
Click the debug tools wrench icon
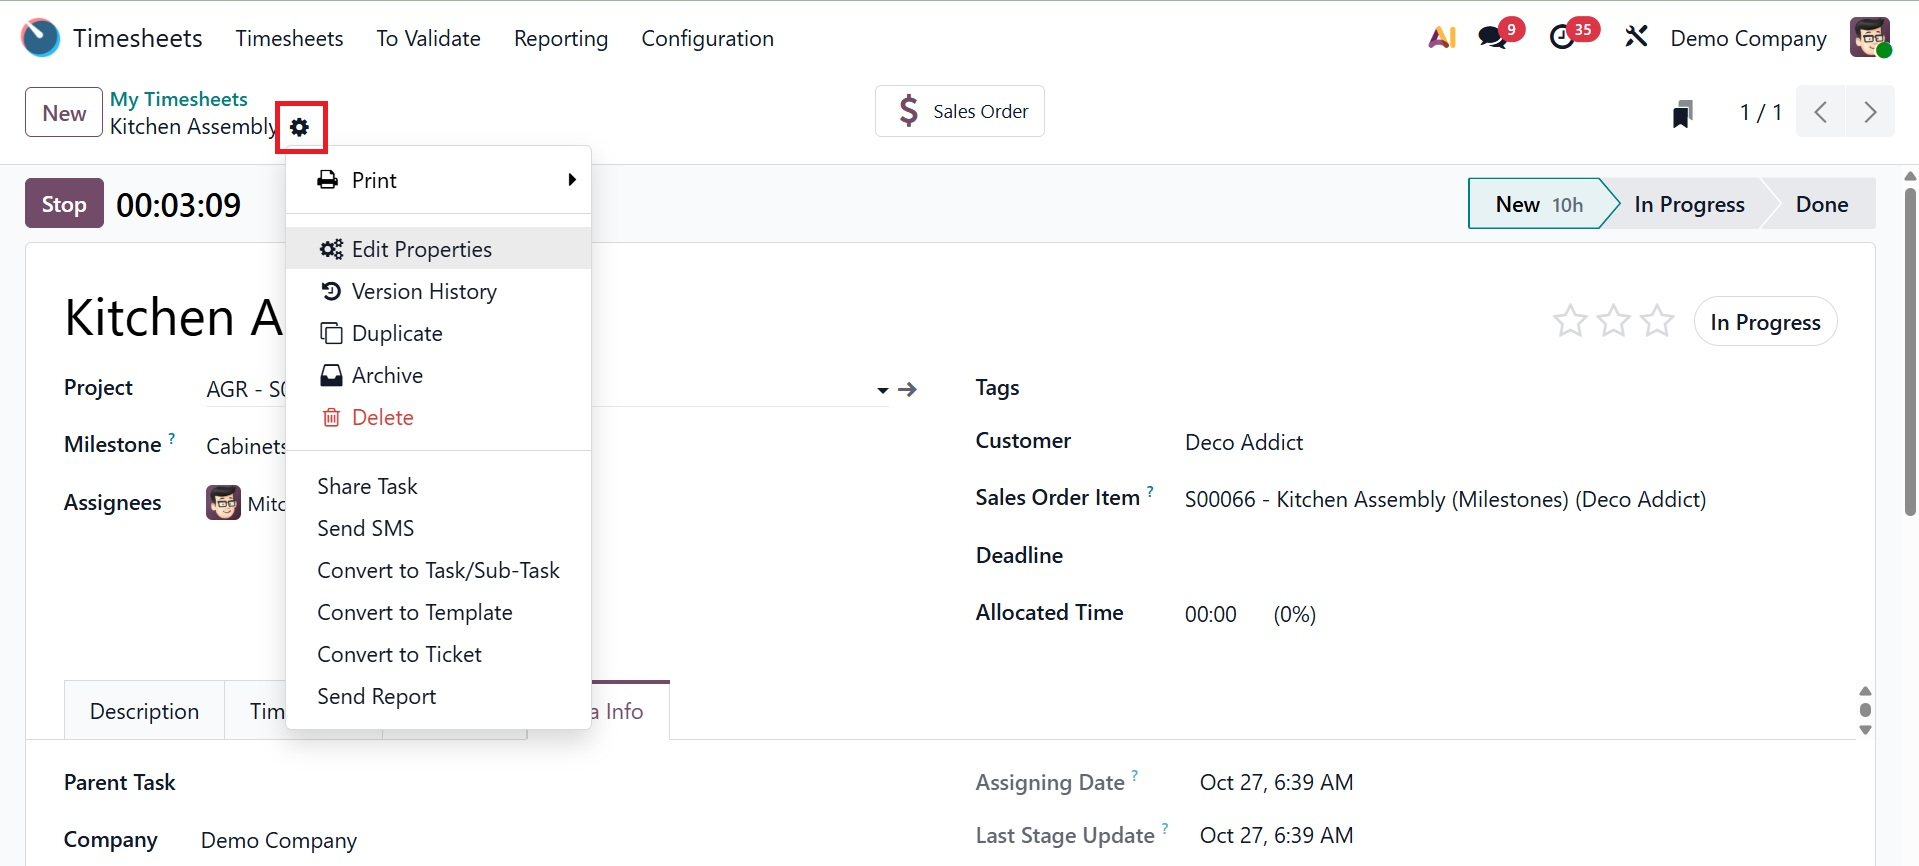pos(1636,38)
